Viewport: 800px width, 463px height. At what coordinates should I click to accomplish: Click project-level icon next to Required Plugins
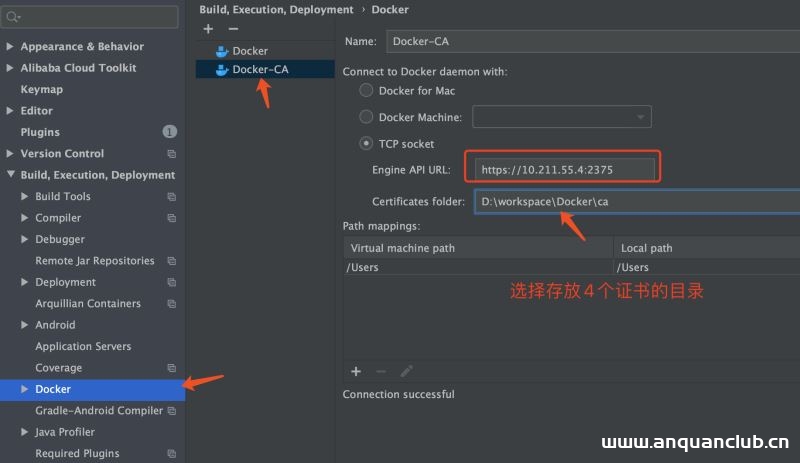coord(171,454)
